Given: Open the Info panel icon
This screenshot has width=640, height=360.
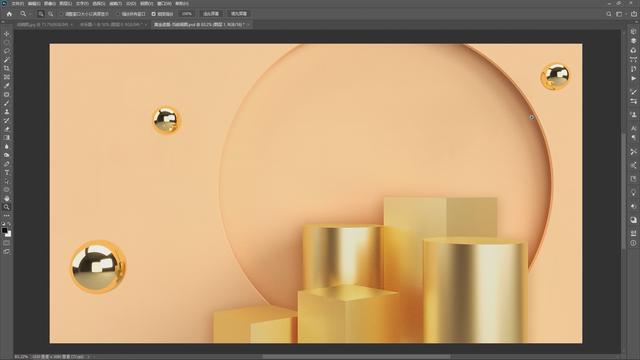Looking at the screenshot, I should click(x=633, y=243).
